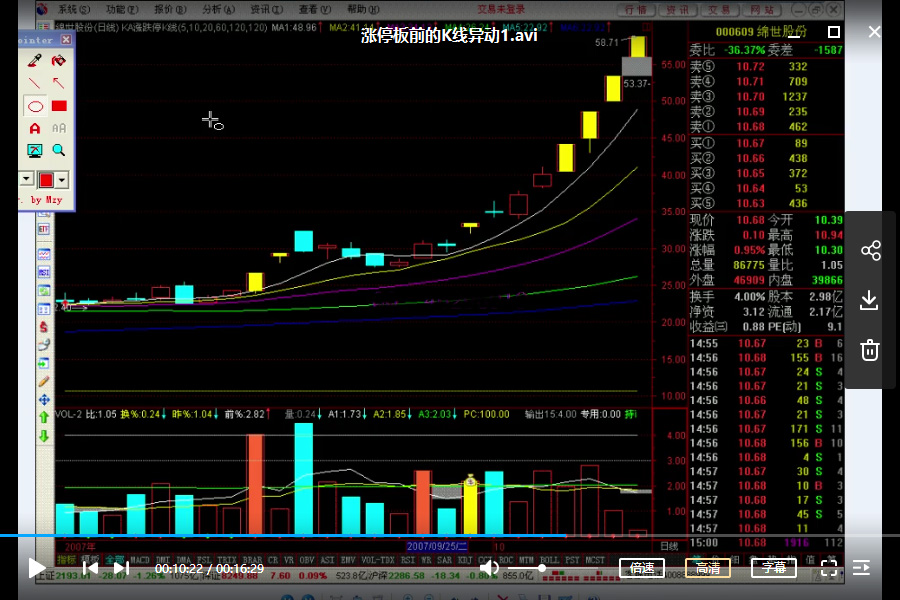Screen dimensions: 900x600
Task: Activate the magnifier zoom tool
Action: 59,150
